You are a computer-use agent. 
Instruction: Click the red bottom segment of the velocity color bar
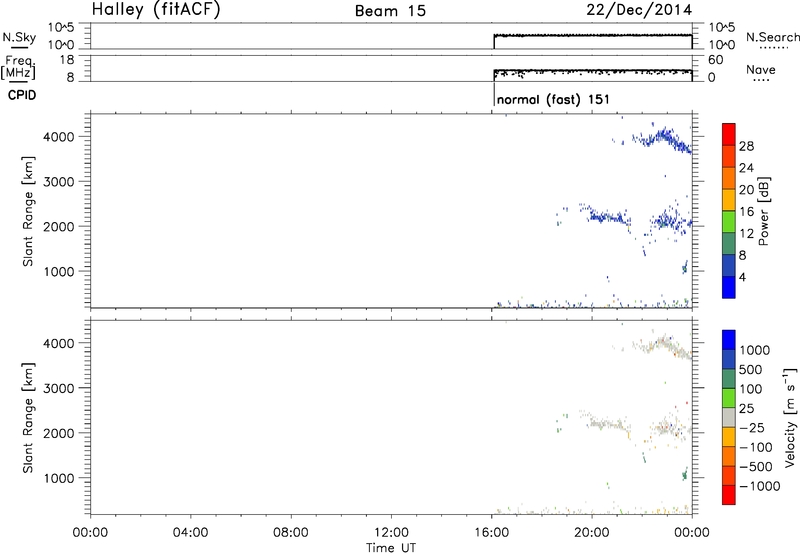pos(729,495)
